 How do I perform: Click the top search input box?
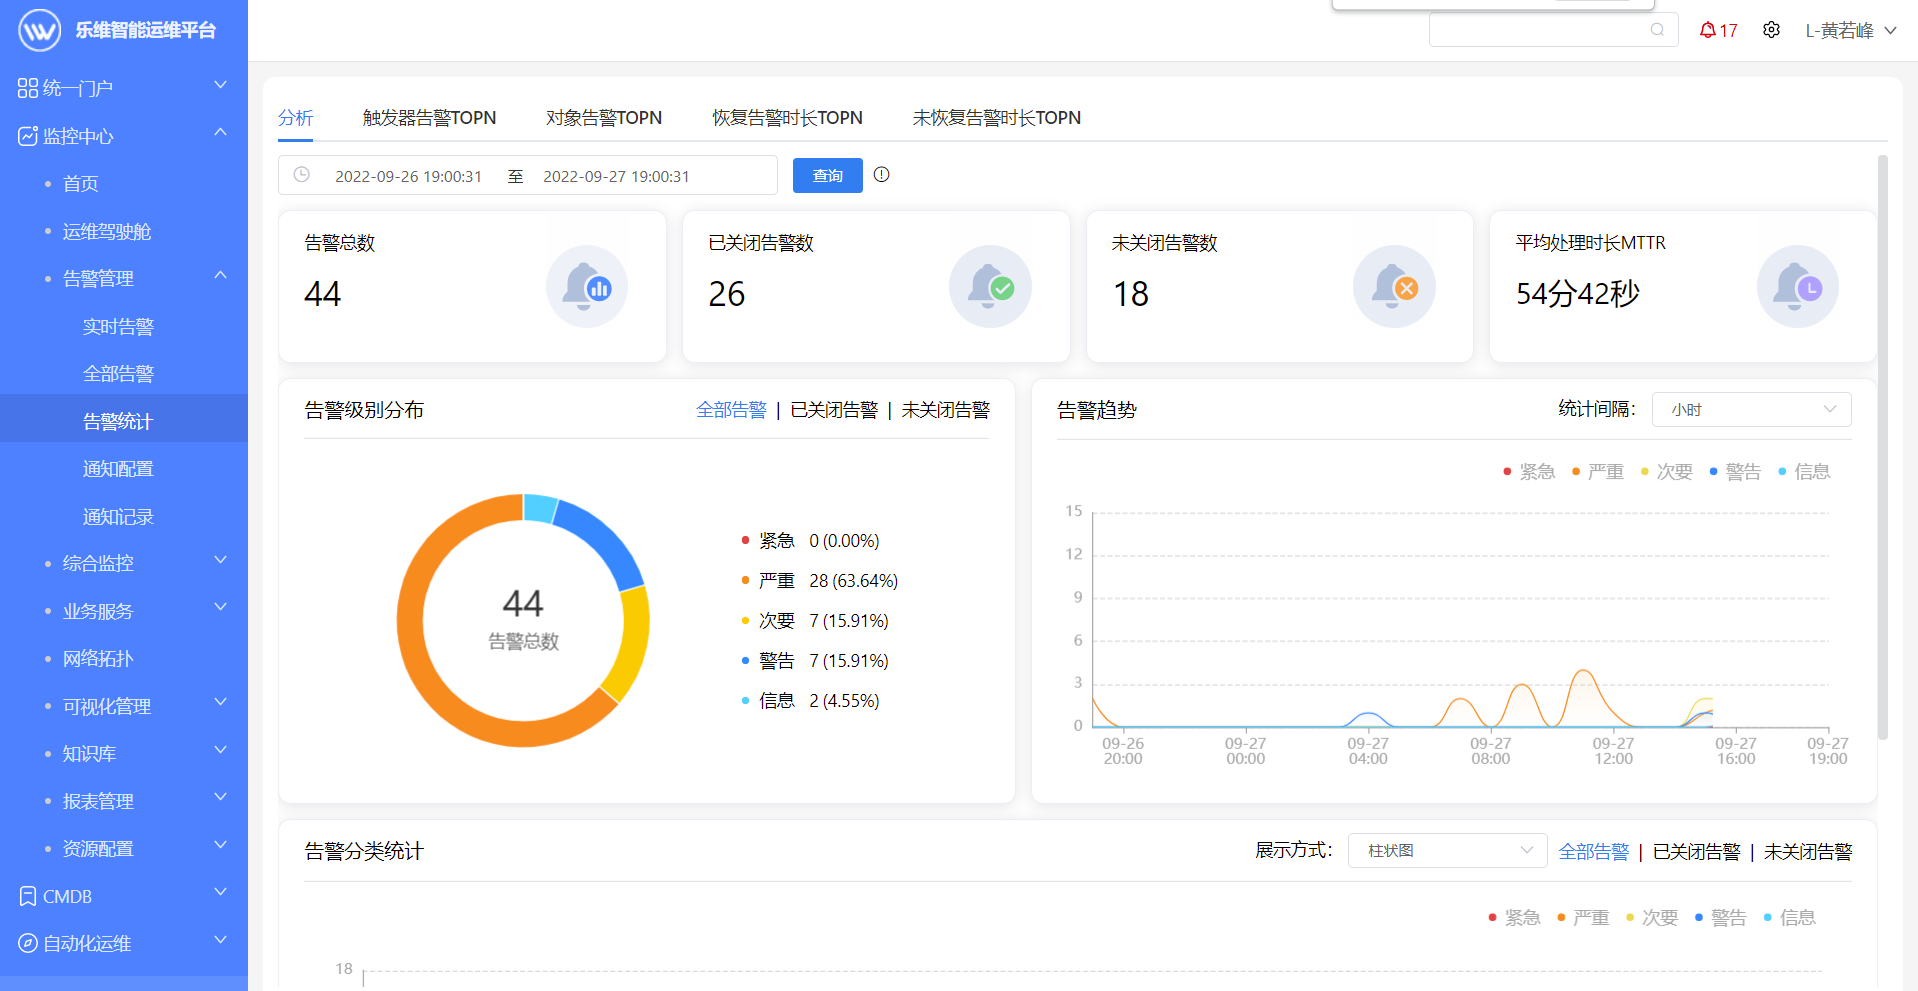pos(1553,30)
